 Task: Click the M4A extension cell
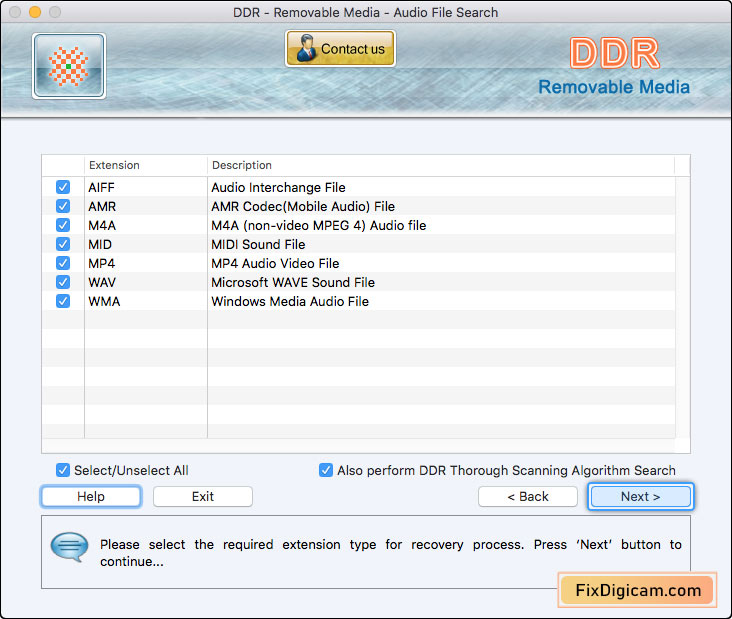146,225
